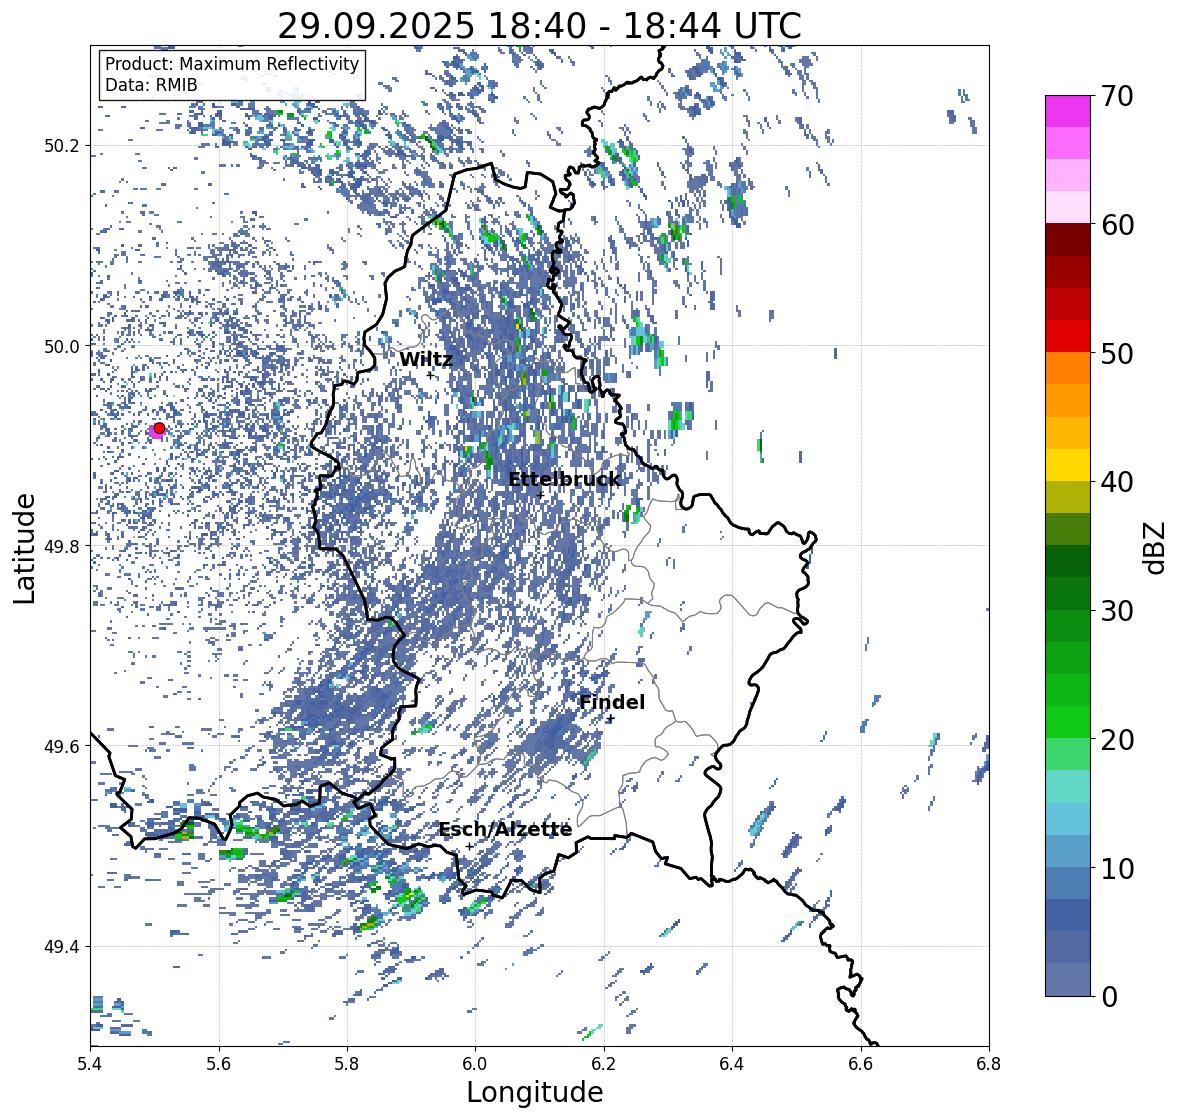Click the magenta 70 dBZ colorbar swatch

tap(1068, 111)
